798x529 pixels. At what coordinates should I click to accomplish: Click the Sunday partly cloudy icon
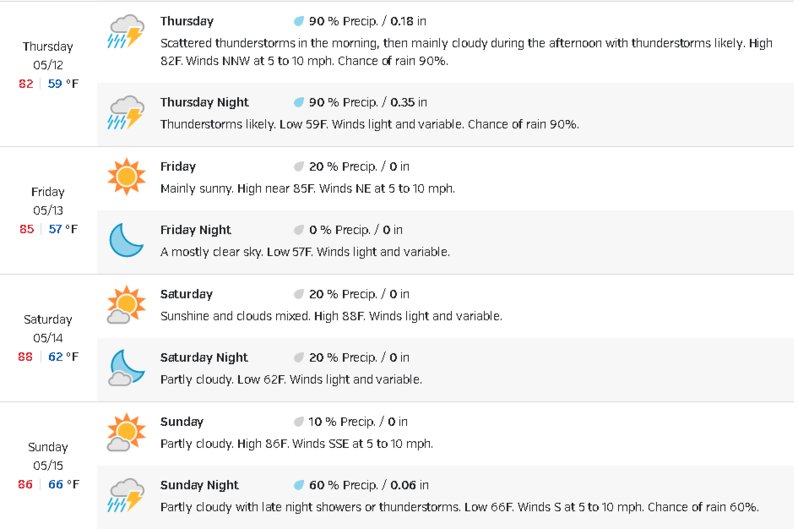[126, 432]
